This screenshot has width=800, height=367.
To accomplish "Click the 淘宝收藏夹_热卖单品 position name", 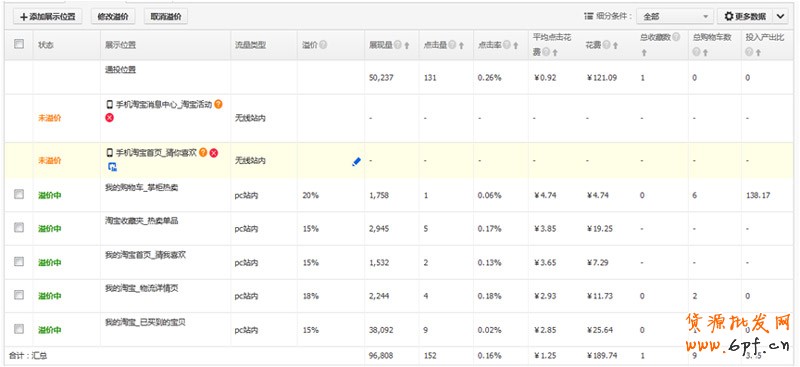I will click(141, 221).
